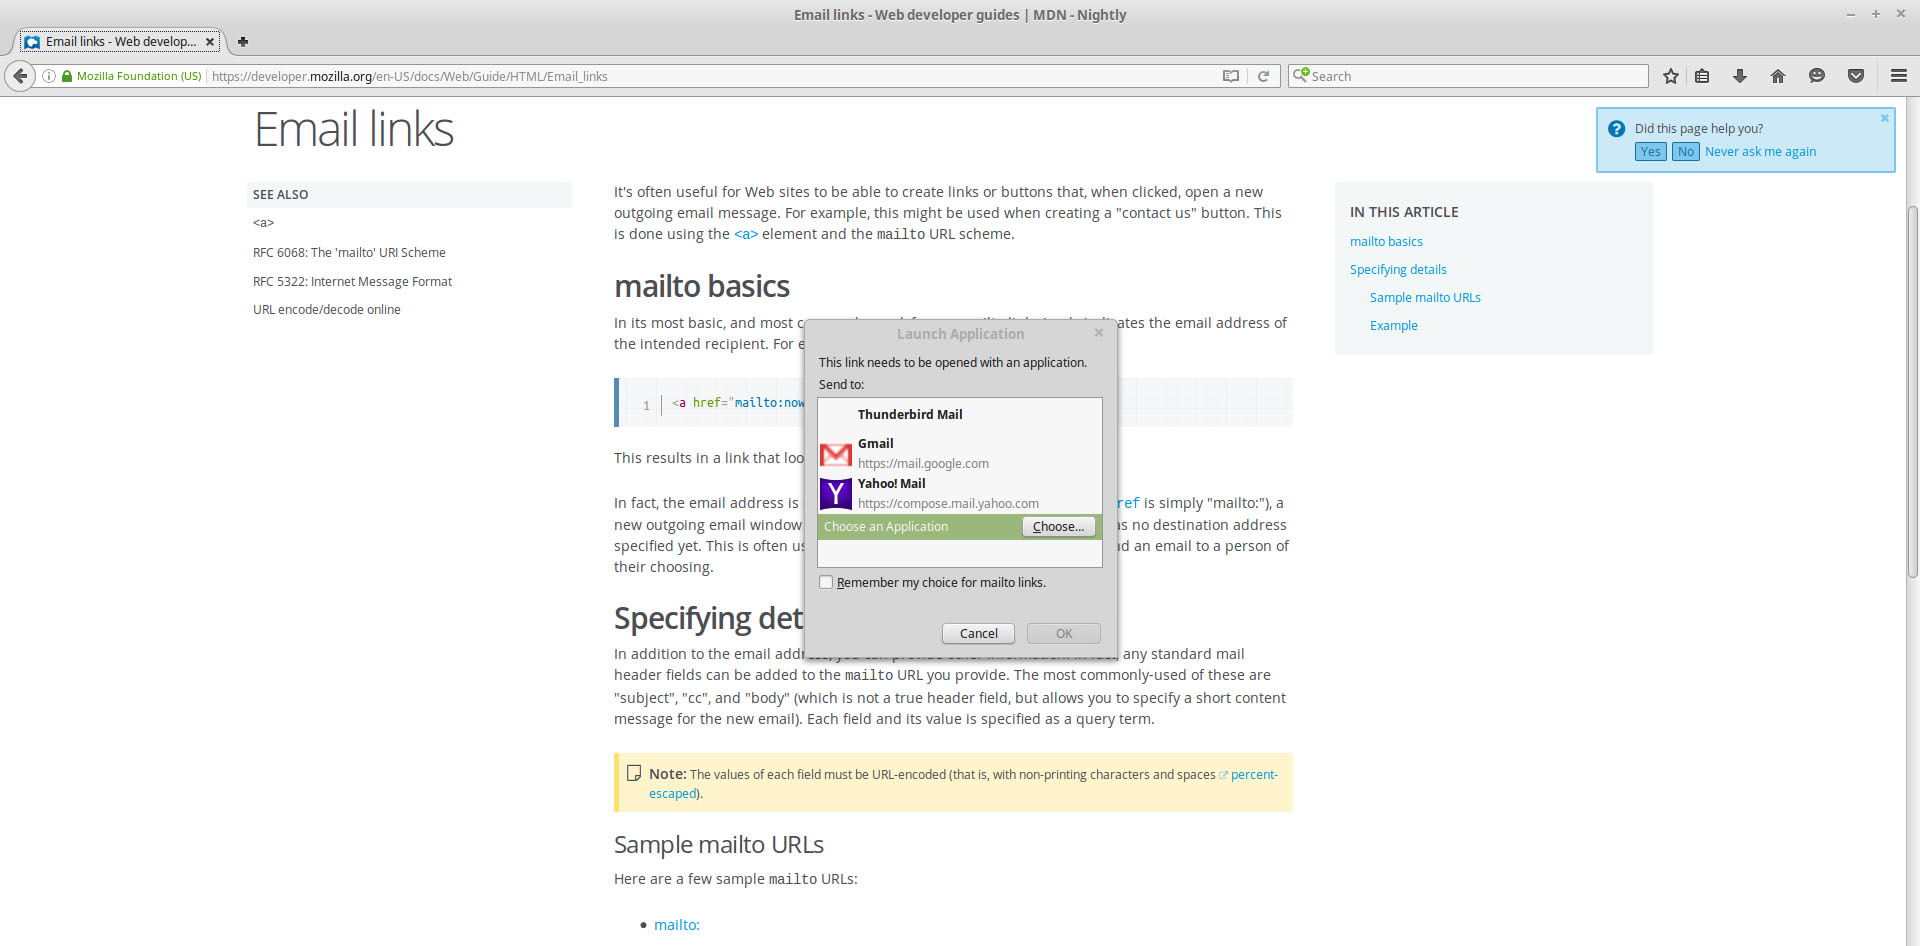
Task: Click the 'Email links' page heading
Action: point(354,129)
